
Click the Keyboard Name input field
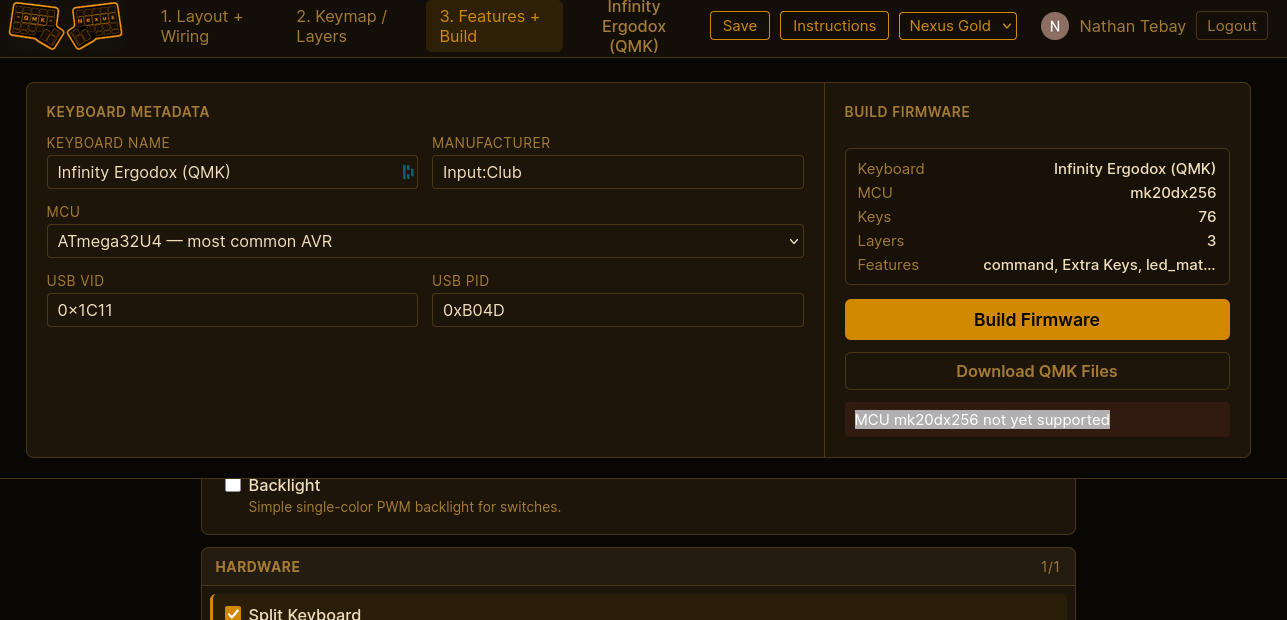click(x=232, y=172)
